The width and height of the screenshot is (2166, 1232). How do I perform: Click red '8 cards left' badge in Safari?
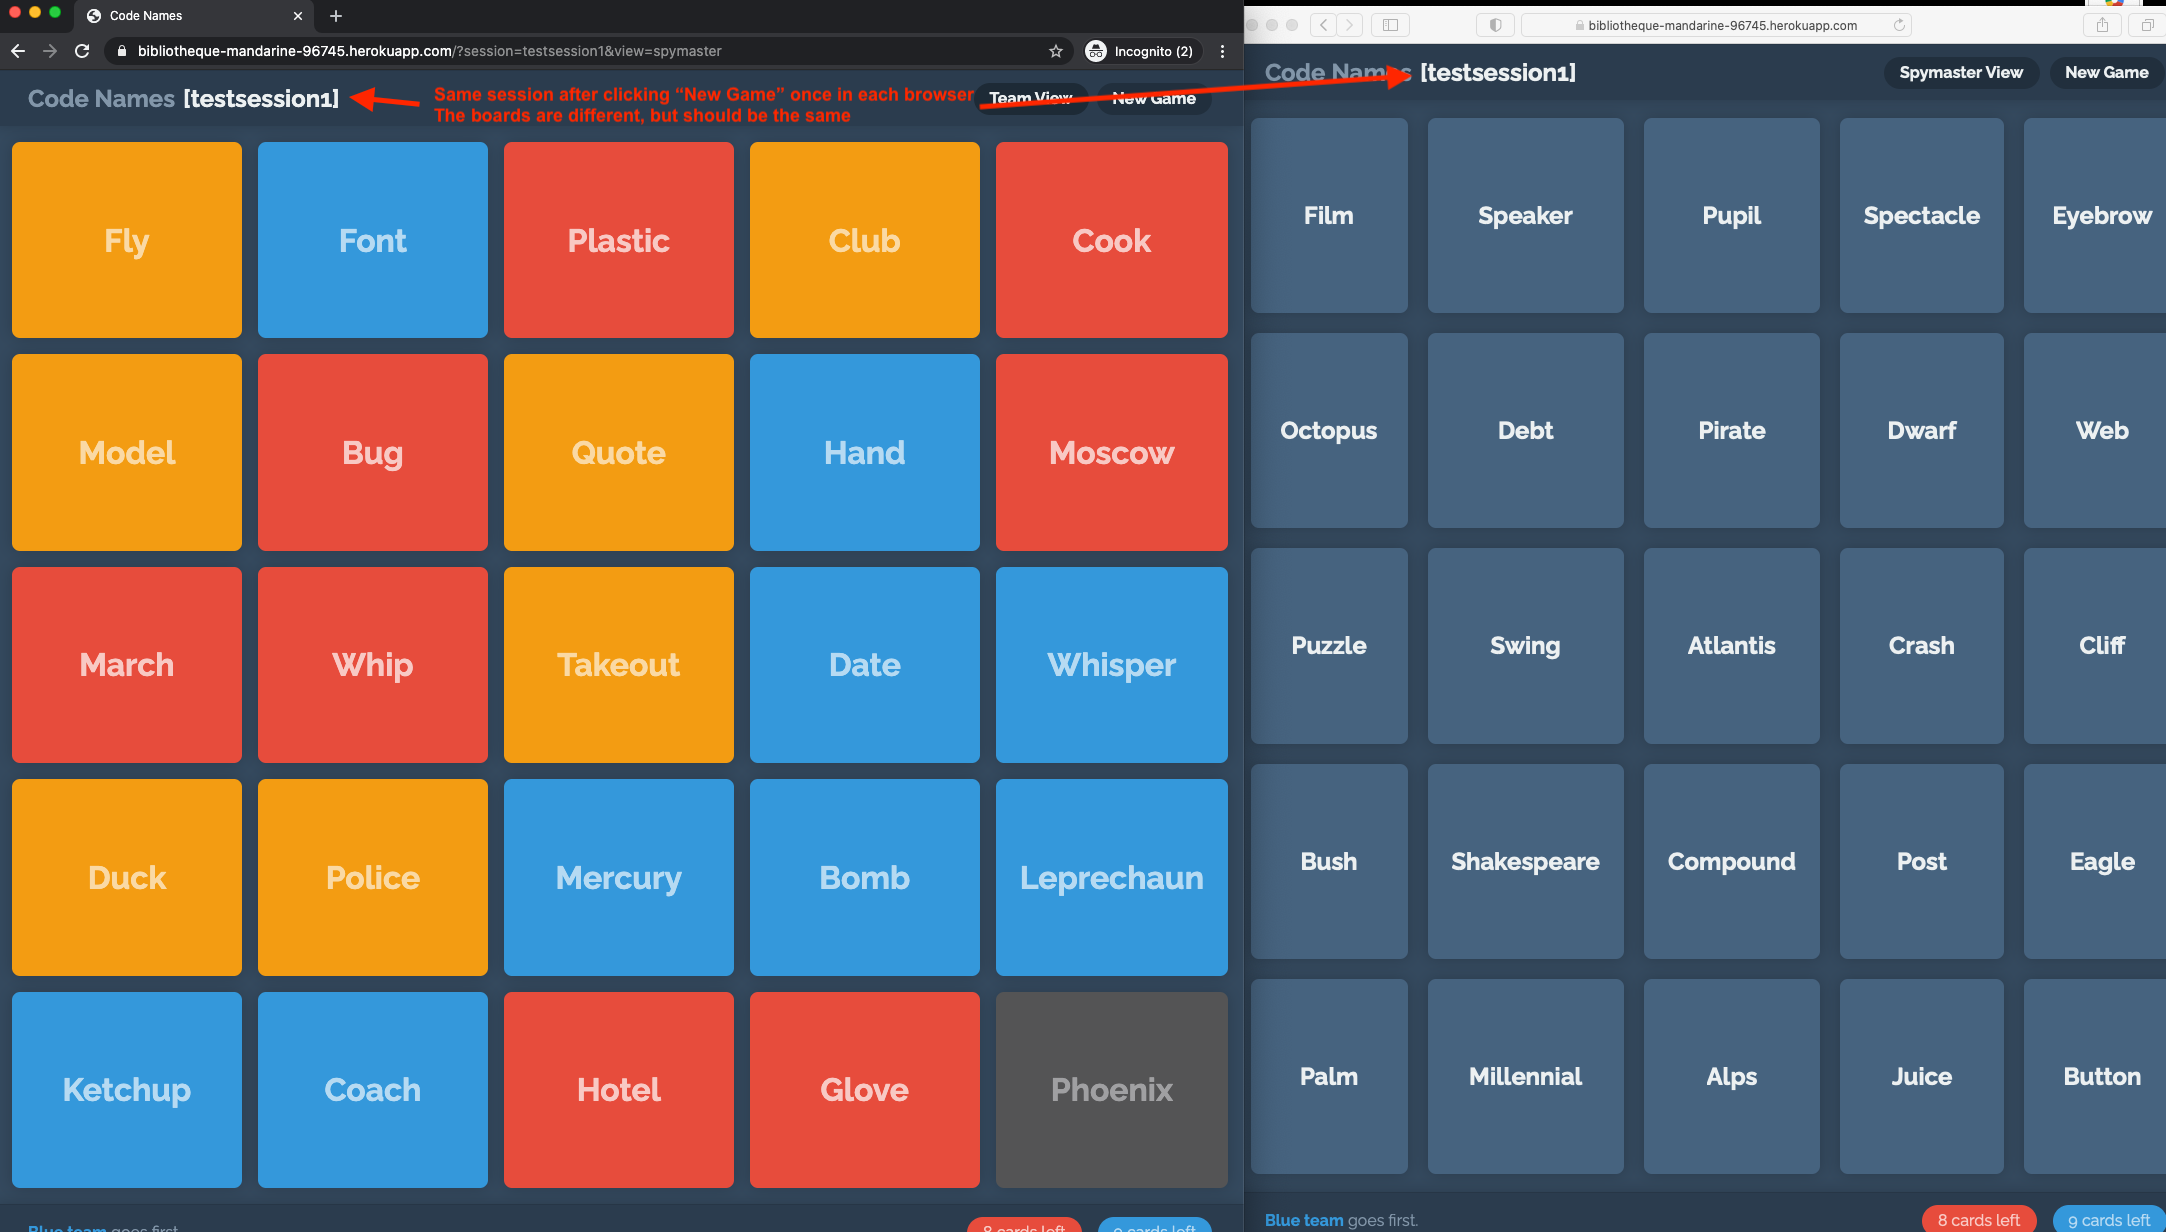click(1979, 1219)
